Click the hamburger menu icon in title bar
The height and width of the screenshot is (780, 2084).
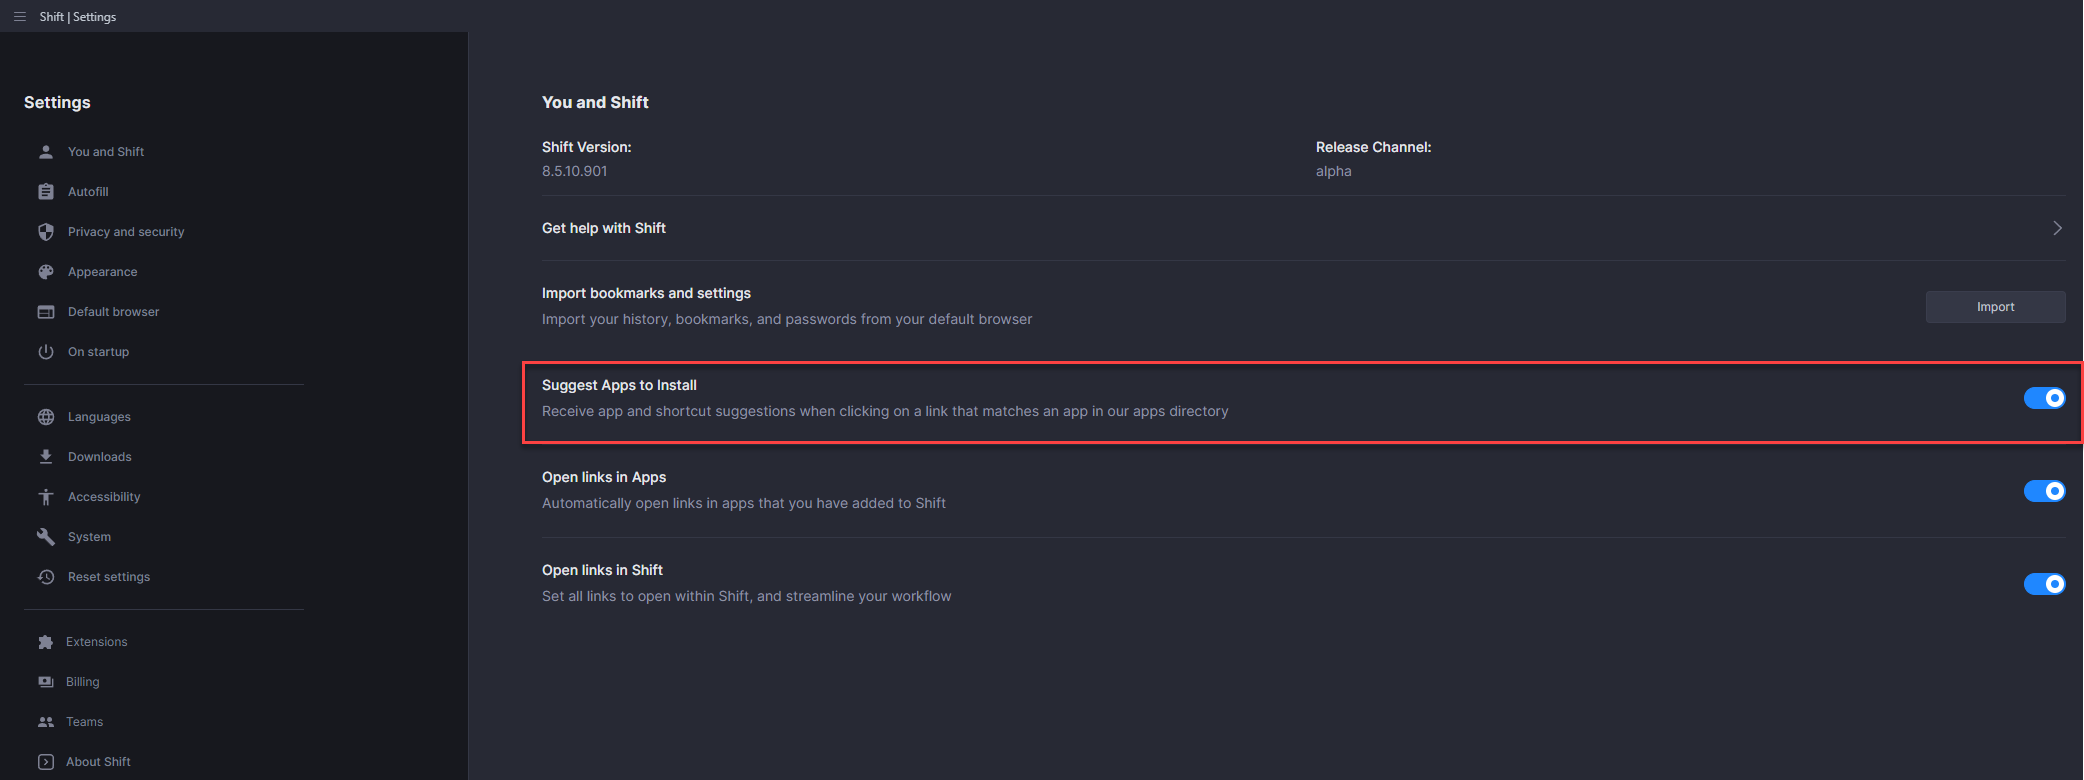click(x=20, y=17)
